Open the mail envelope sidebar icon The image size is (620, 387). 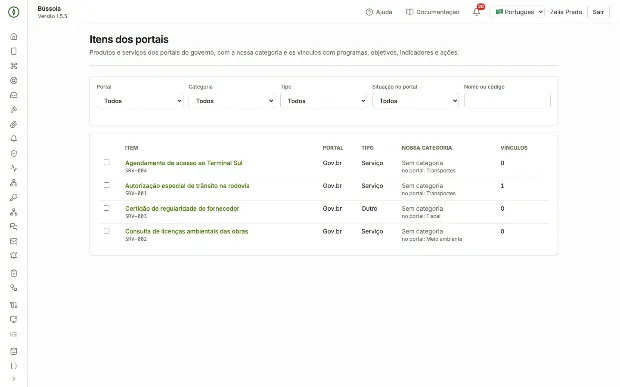13,241
